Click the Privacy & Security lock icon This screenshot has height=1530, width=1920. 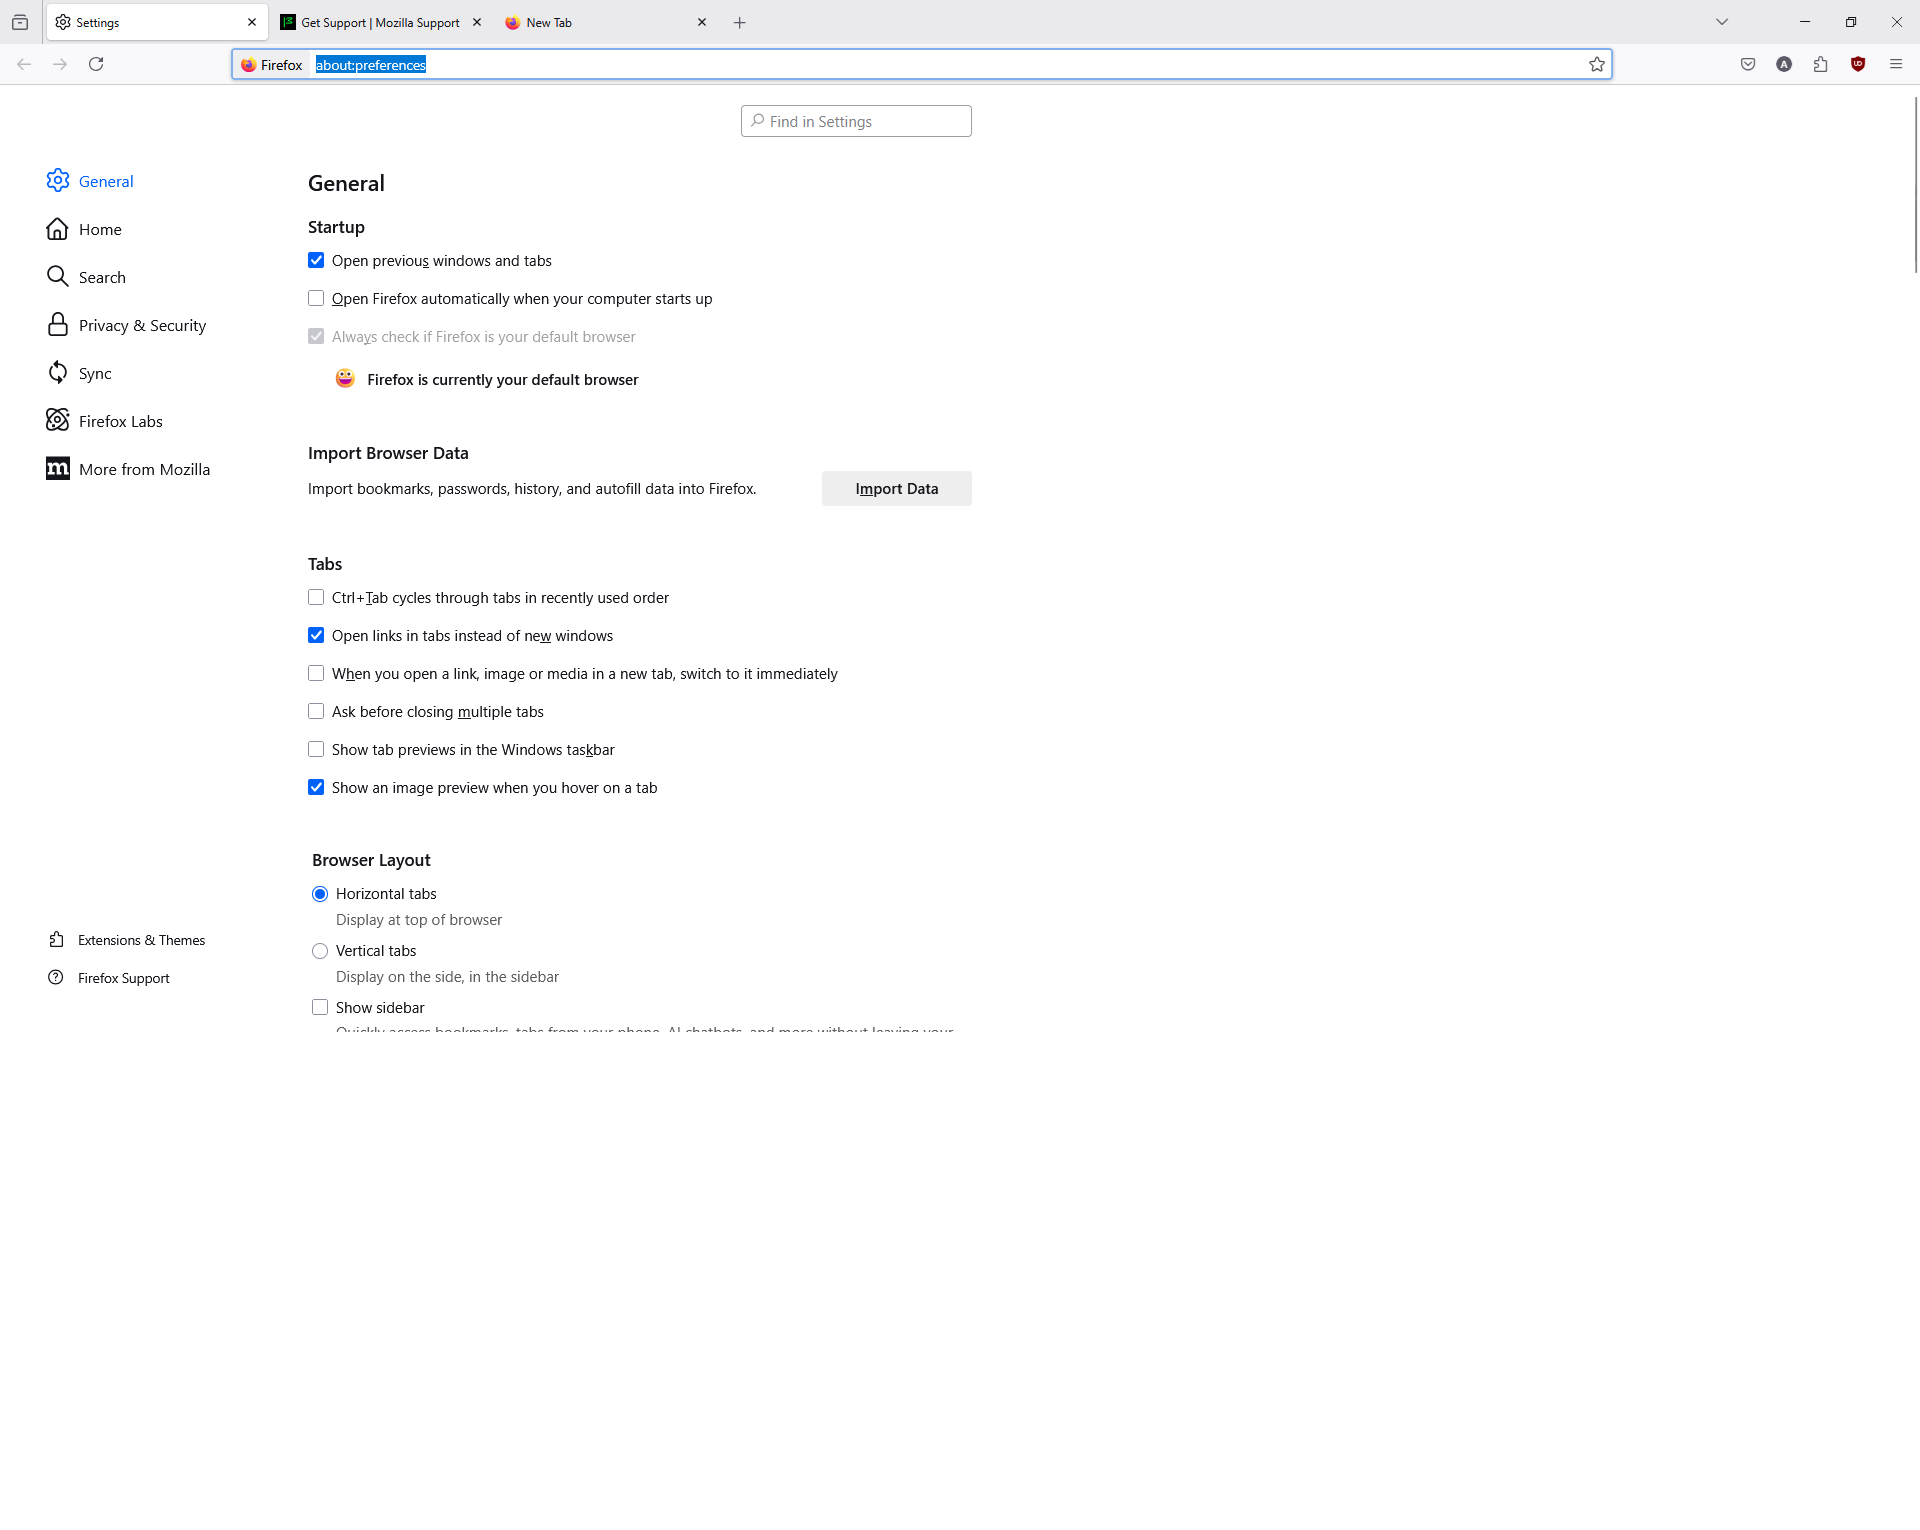pos(58,324)
